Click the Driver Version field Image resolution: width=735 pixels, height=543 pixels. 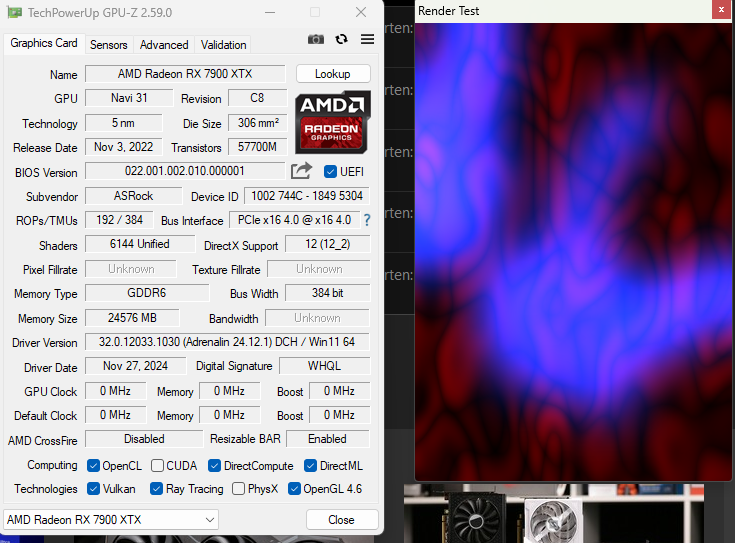pyautogui.click(x=227, y=342)
